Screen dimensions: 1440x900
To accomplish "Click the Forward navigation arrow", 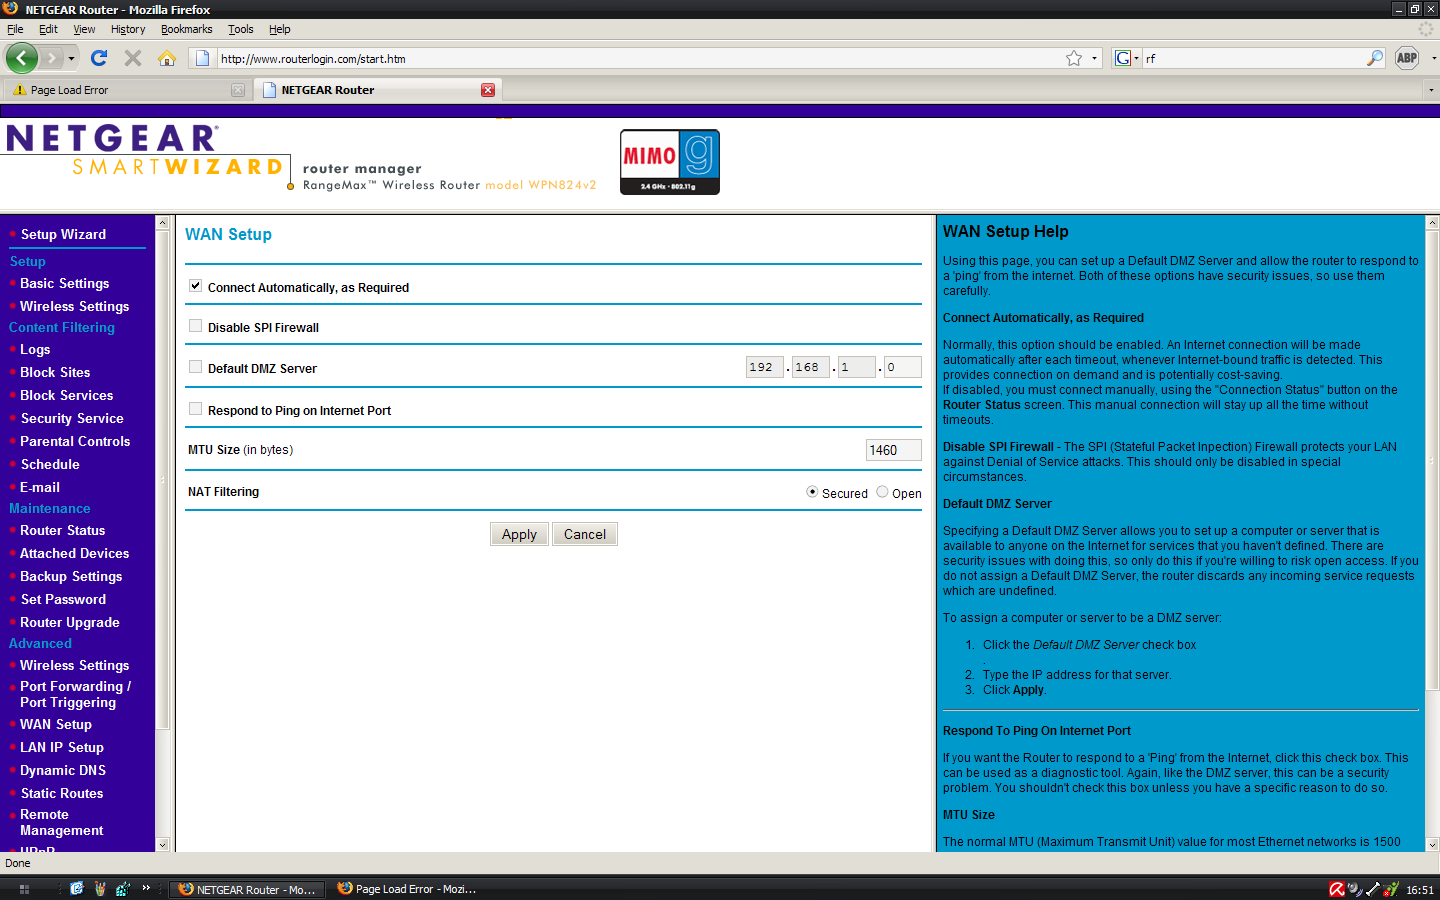I will pyautogui.click(x=52, y=58).
